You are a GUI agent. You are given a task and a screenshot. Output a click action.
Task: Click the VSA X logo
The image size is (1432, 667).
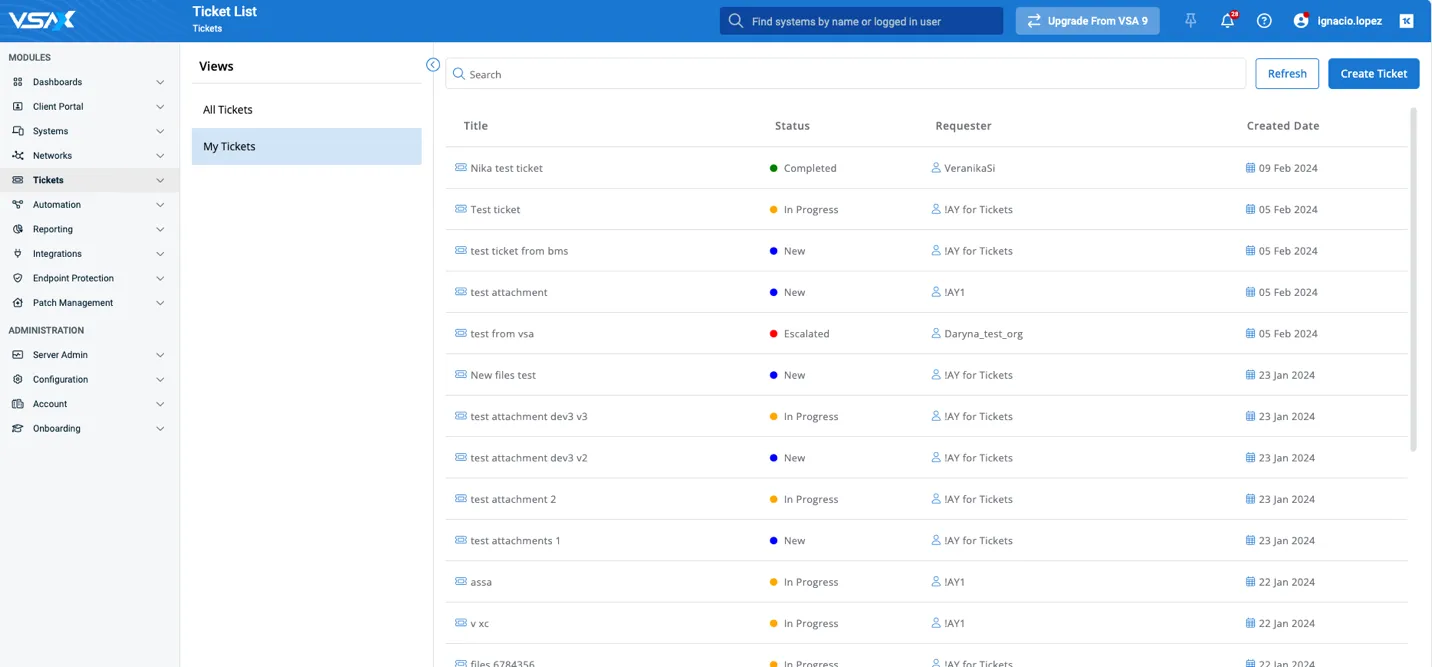point(42,20)
